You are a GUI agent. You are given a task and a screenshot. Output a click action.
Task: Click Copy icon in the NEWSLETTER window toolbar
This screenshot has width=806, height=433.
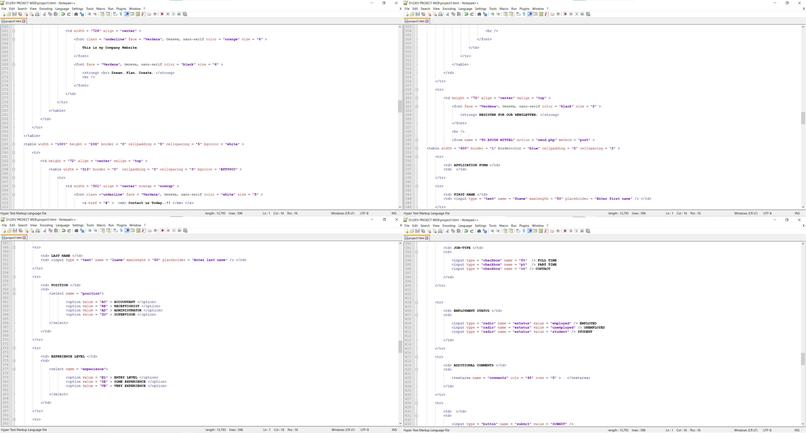(453, 14)
